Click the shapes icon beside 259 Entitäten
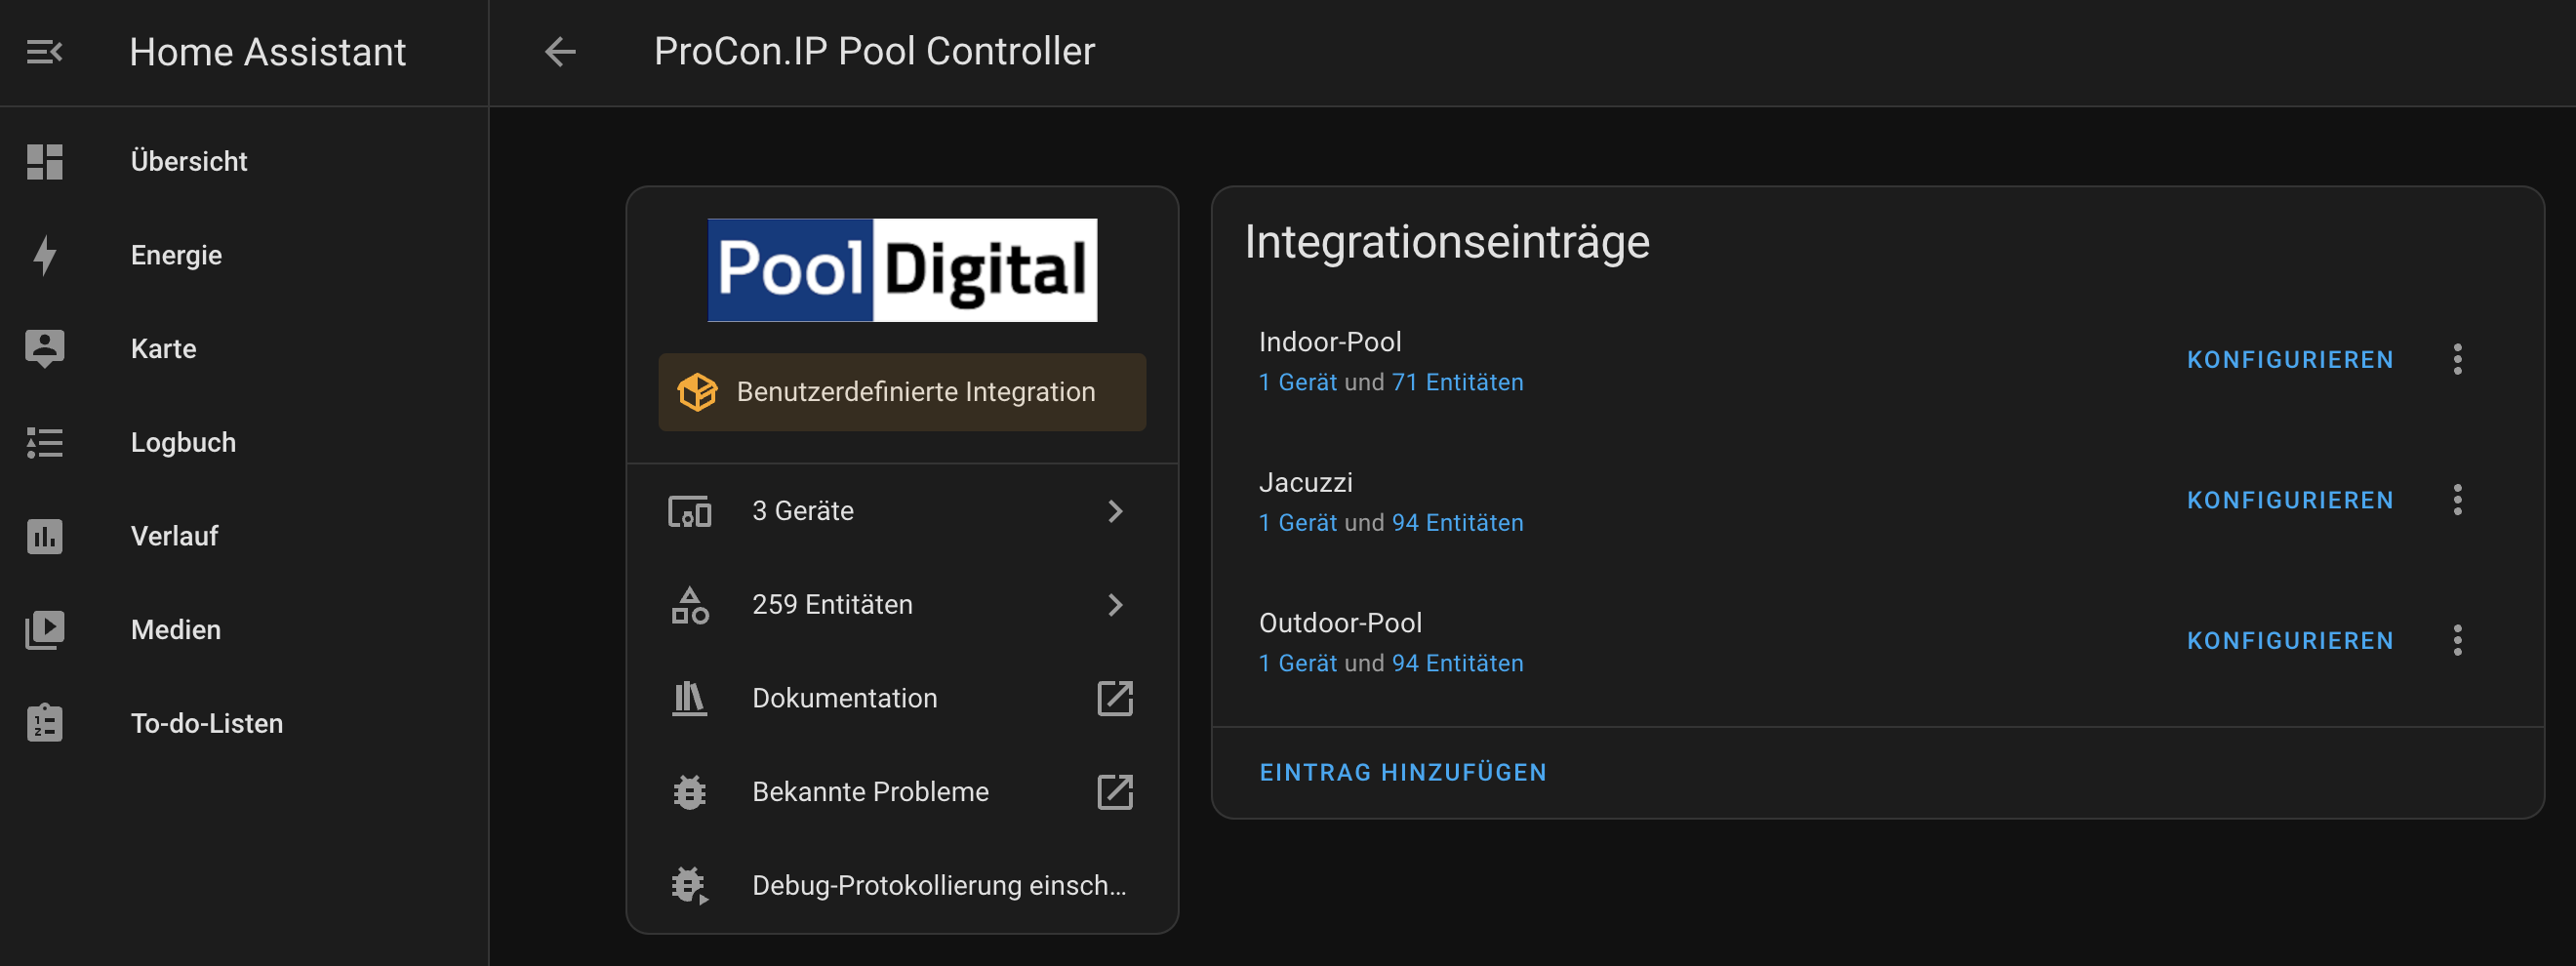The image size is (2576, 966). coord(689,605)
